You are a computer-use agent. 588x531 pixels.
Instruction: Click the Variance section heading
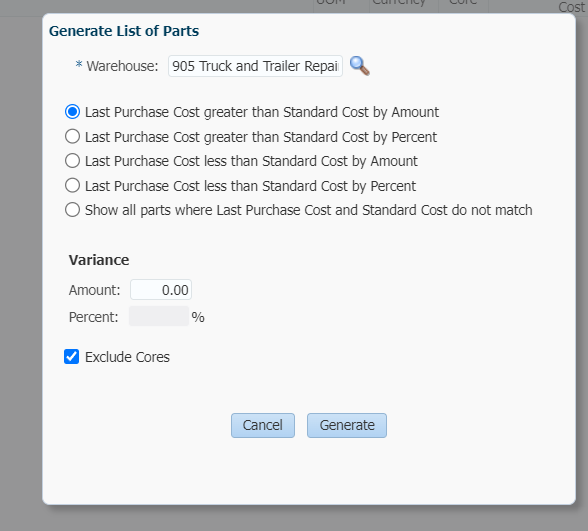click(x=99, y=260)
